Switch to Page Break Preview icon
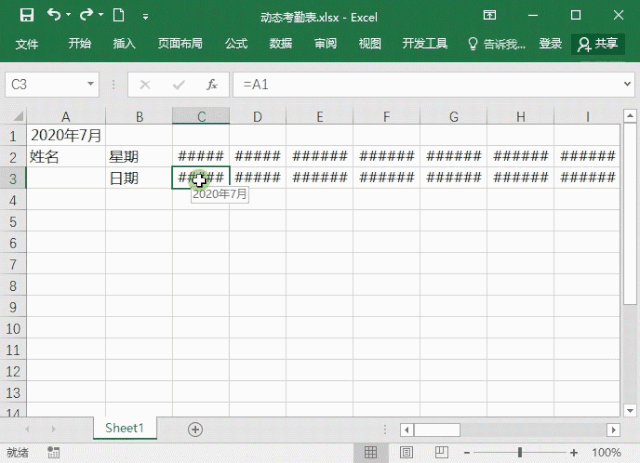Image resolution: width=640 pixels, height=463 pixels. click(441, 452)
